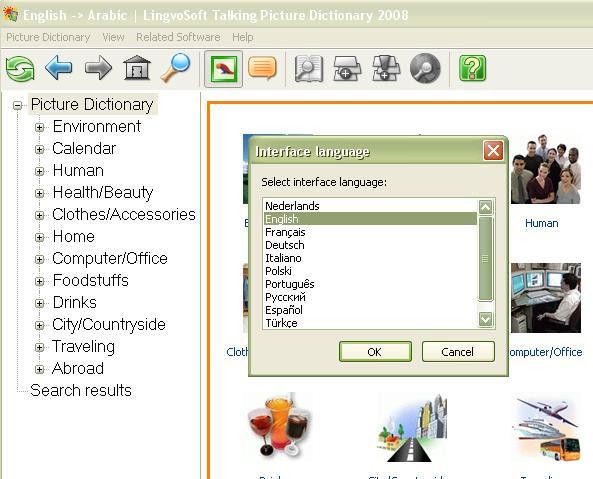593x479 pixels.
Task: Select Türkçe in the language list
Action: click(x=370, y=323)
